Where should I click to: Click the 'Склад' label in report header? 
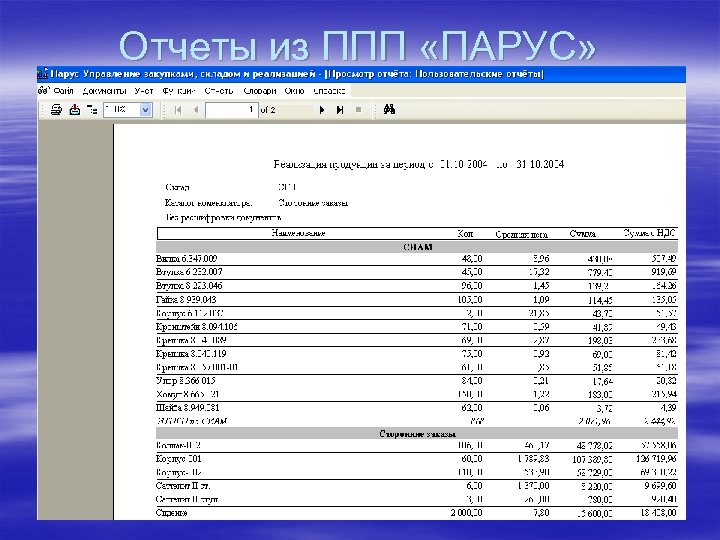click(x=177, y=187)
